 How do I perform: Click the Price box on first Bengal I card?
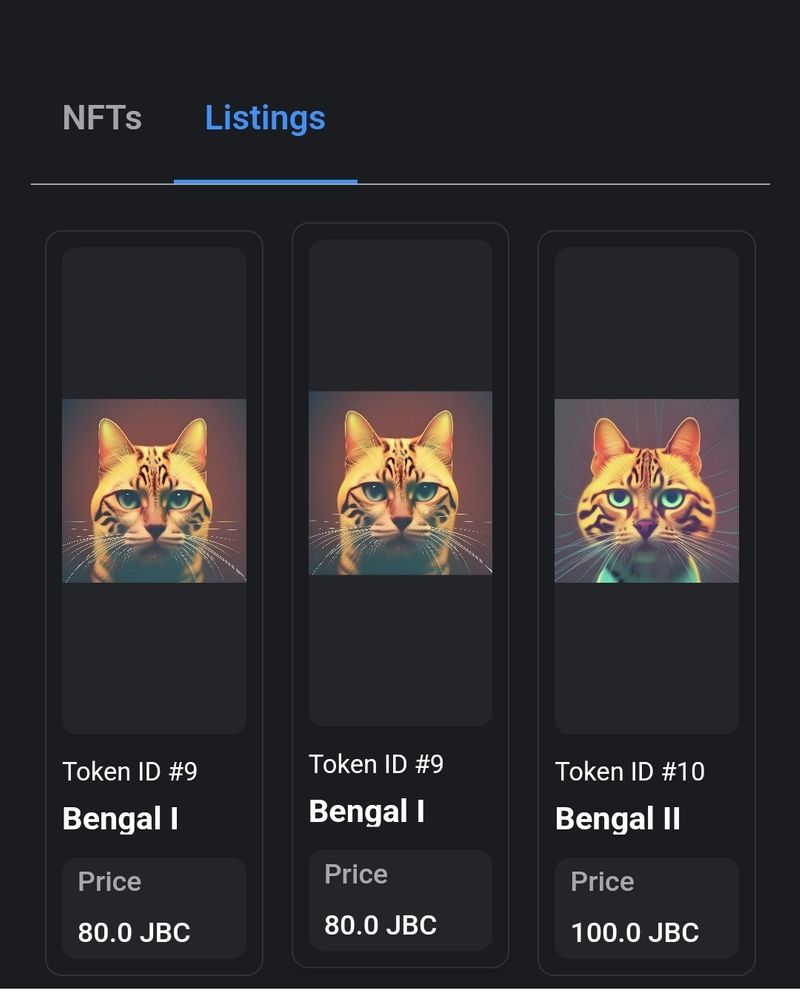[154, 908]
